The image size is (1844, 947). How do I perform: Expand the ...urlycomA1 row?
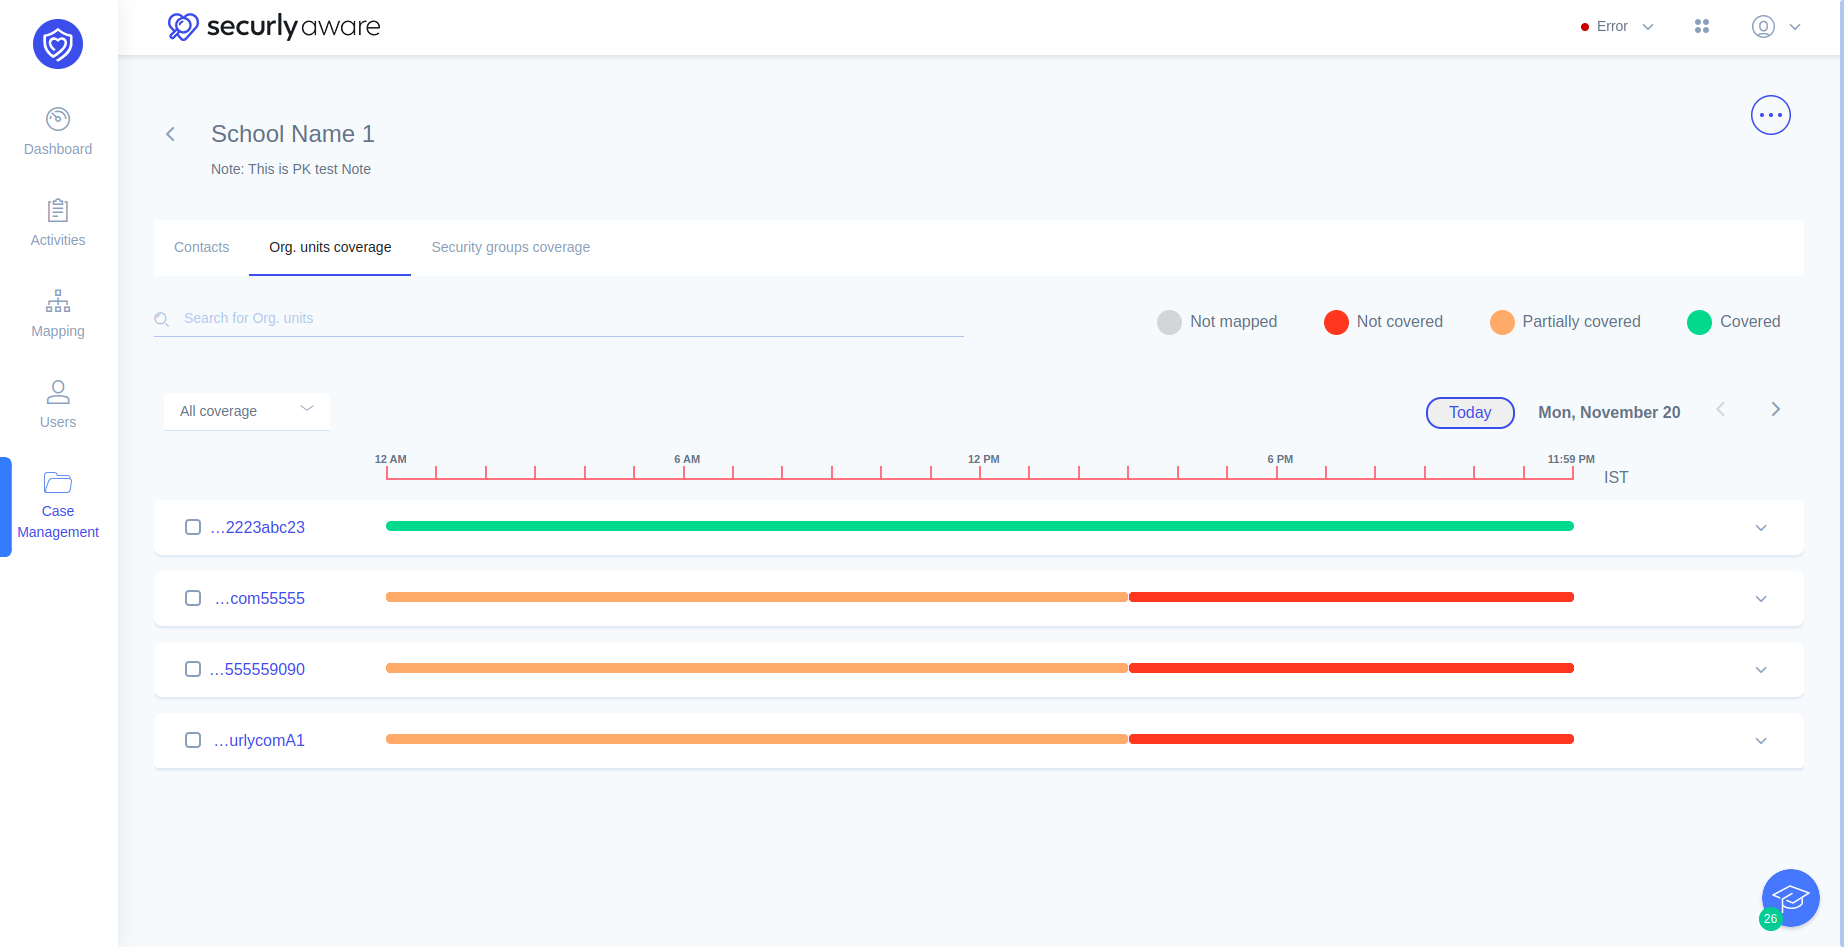1761,741
